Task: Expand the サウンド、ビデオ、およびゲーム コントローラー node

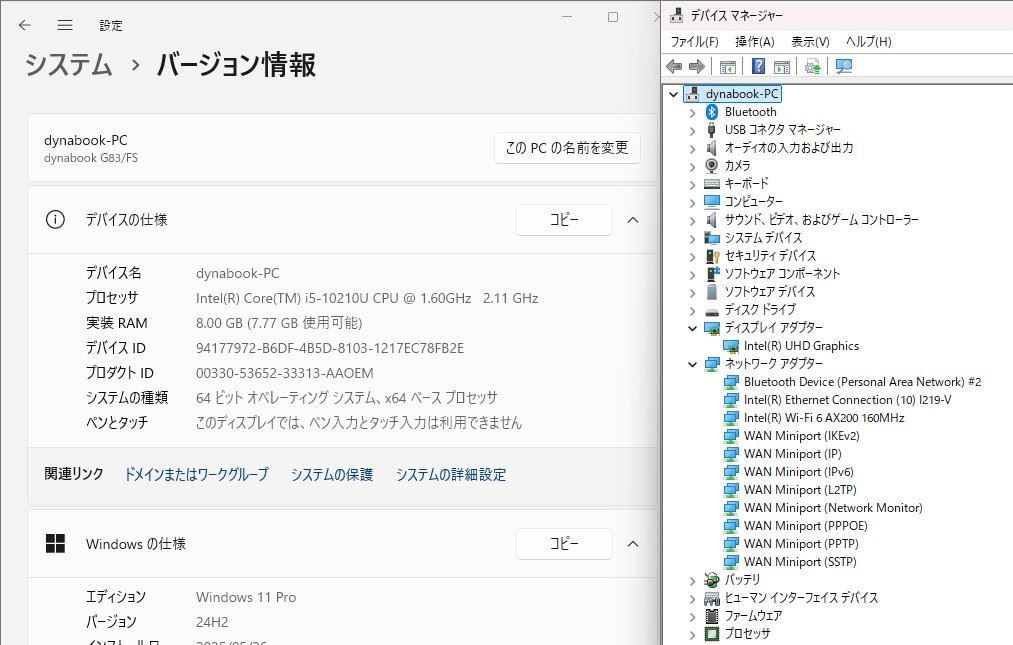Action: tap(693, 220)
